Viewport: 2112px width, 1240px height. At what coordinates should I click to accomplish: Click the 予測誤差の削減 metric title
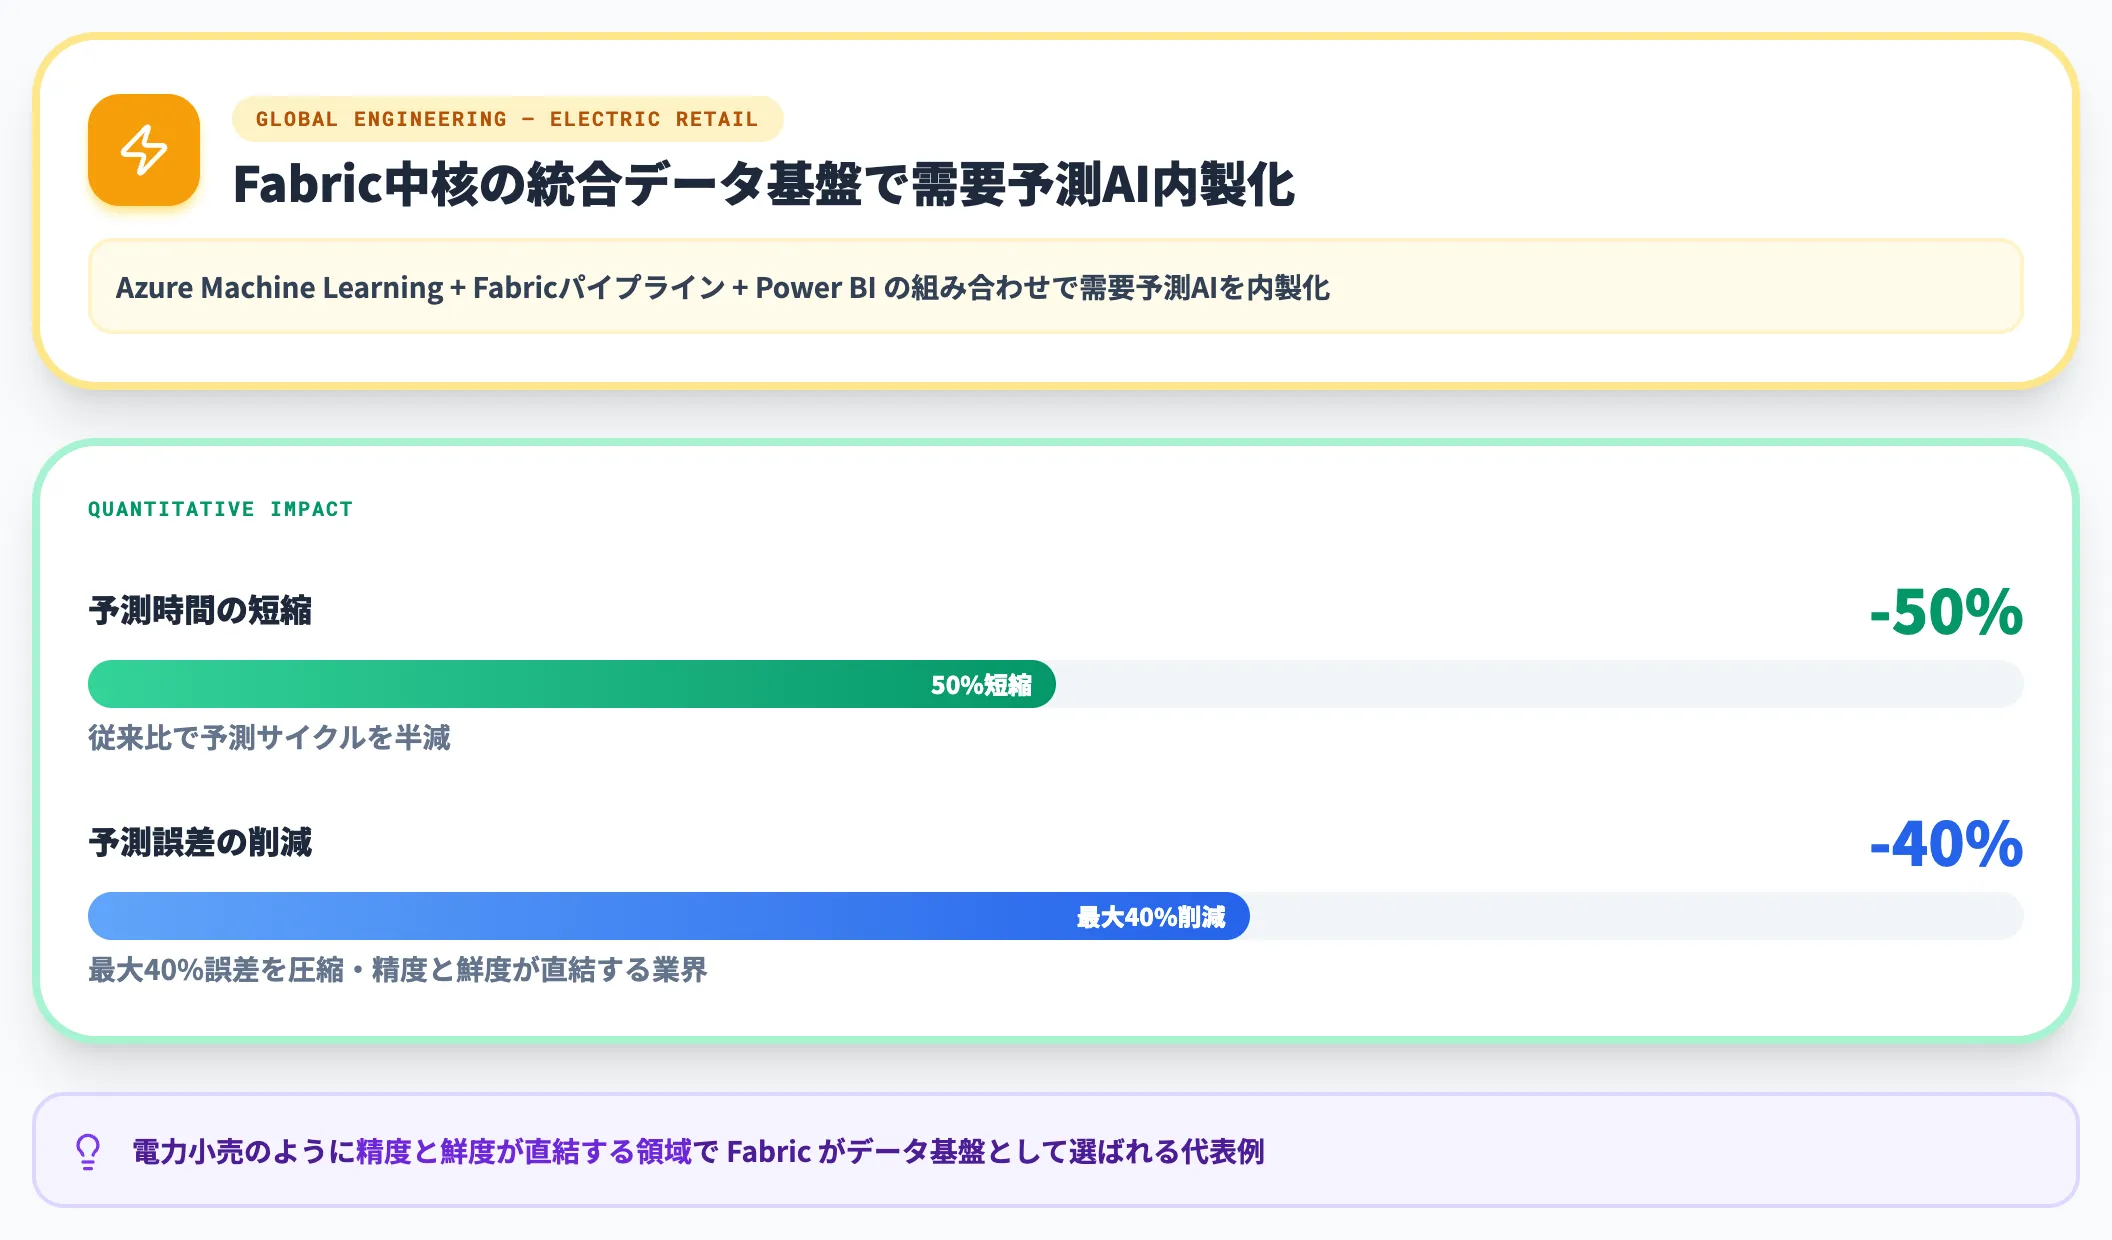[200, 842]
